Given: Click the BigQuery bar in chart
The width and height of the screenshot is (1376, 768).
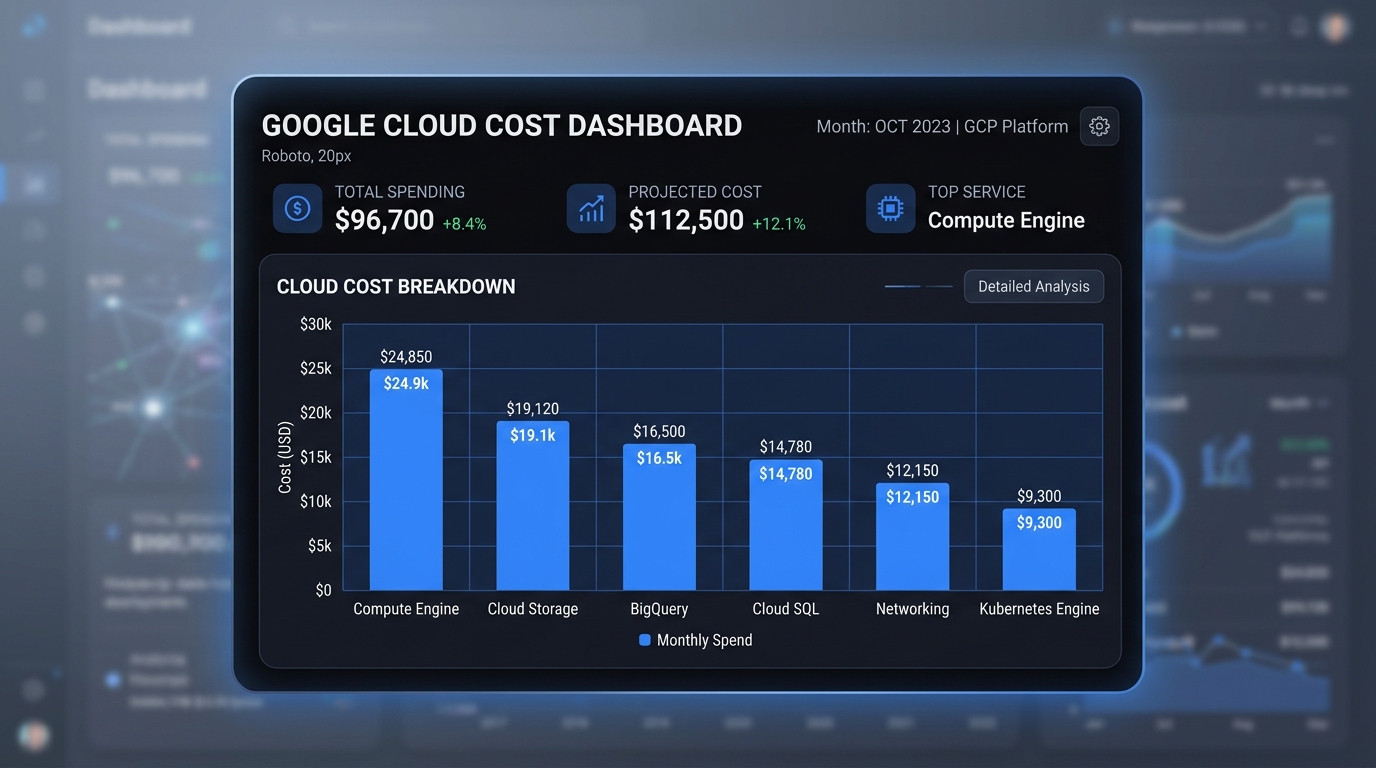Looking at the screenshot, I should coord(659,517).
